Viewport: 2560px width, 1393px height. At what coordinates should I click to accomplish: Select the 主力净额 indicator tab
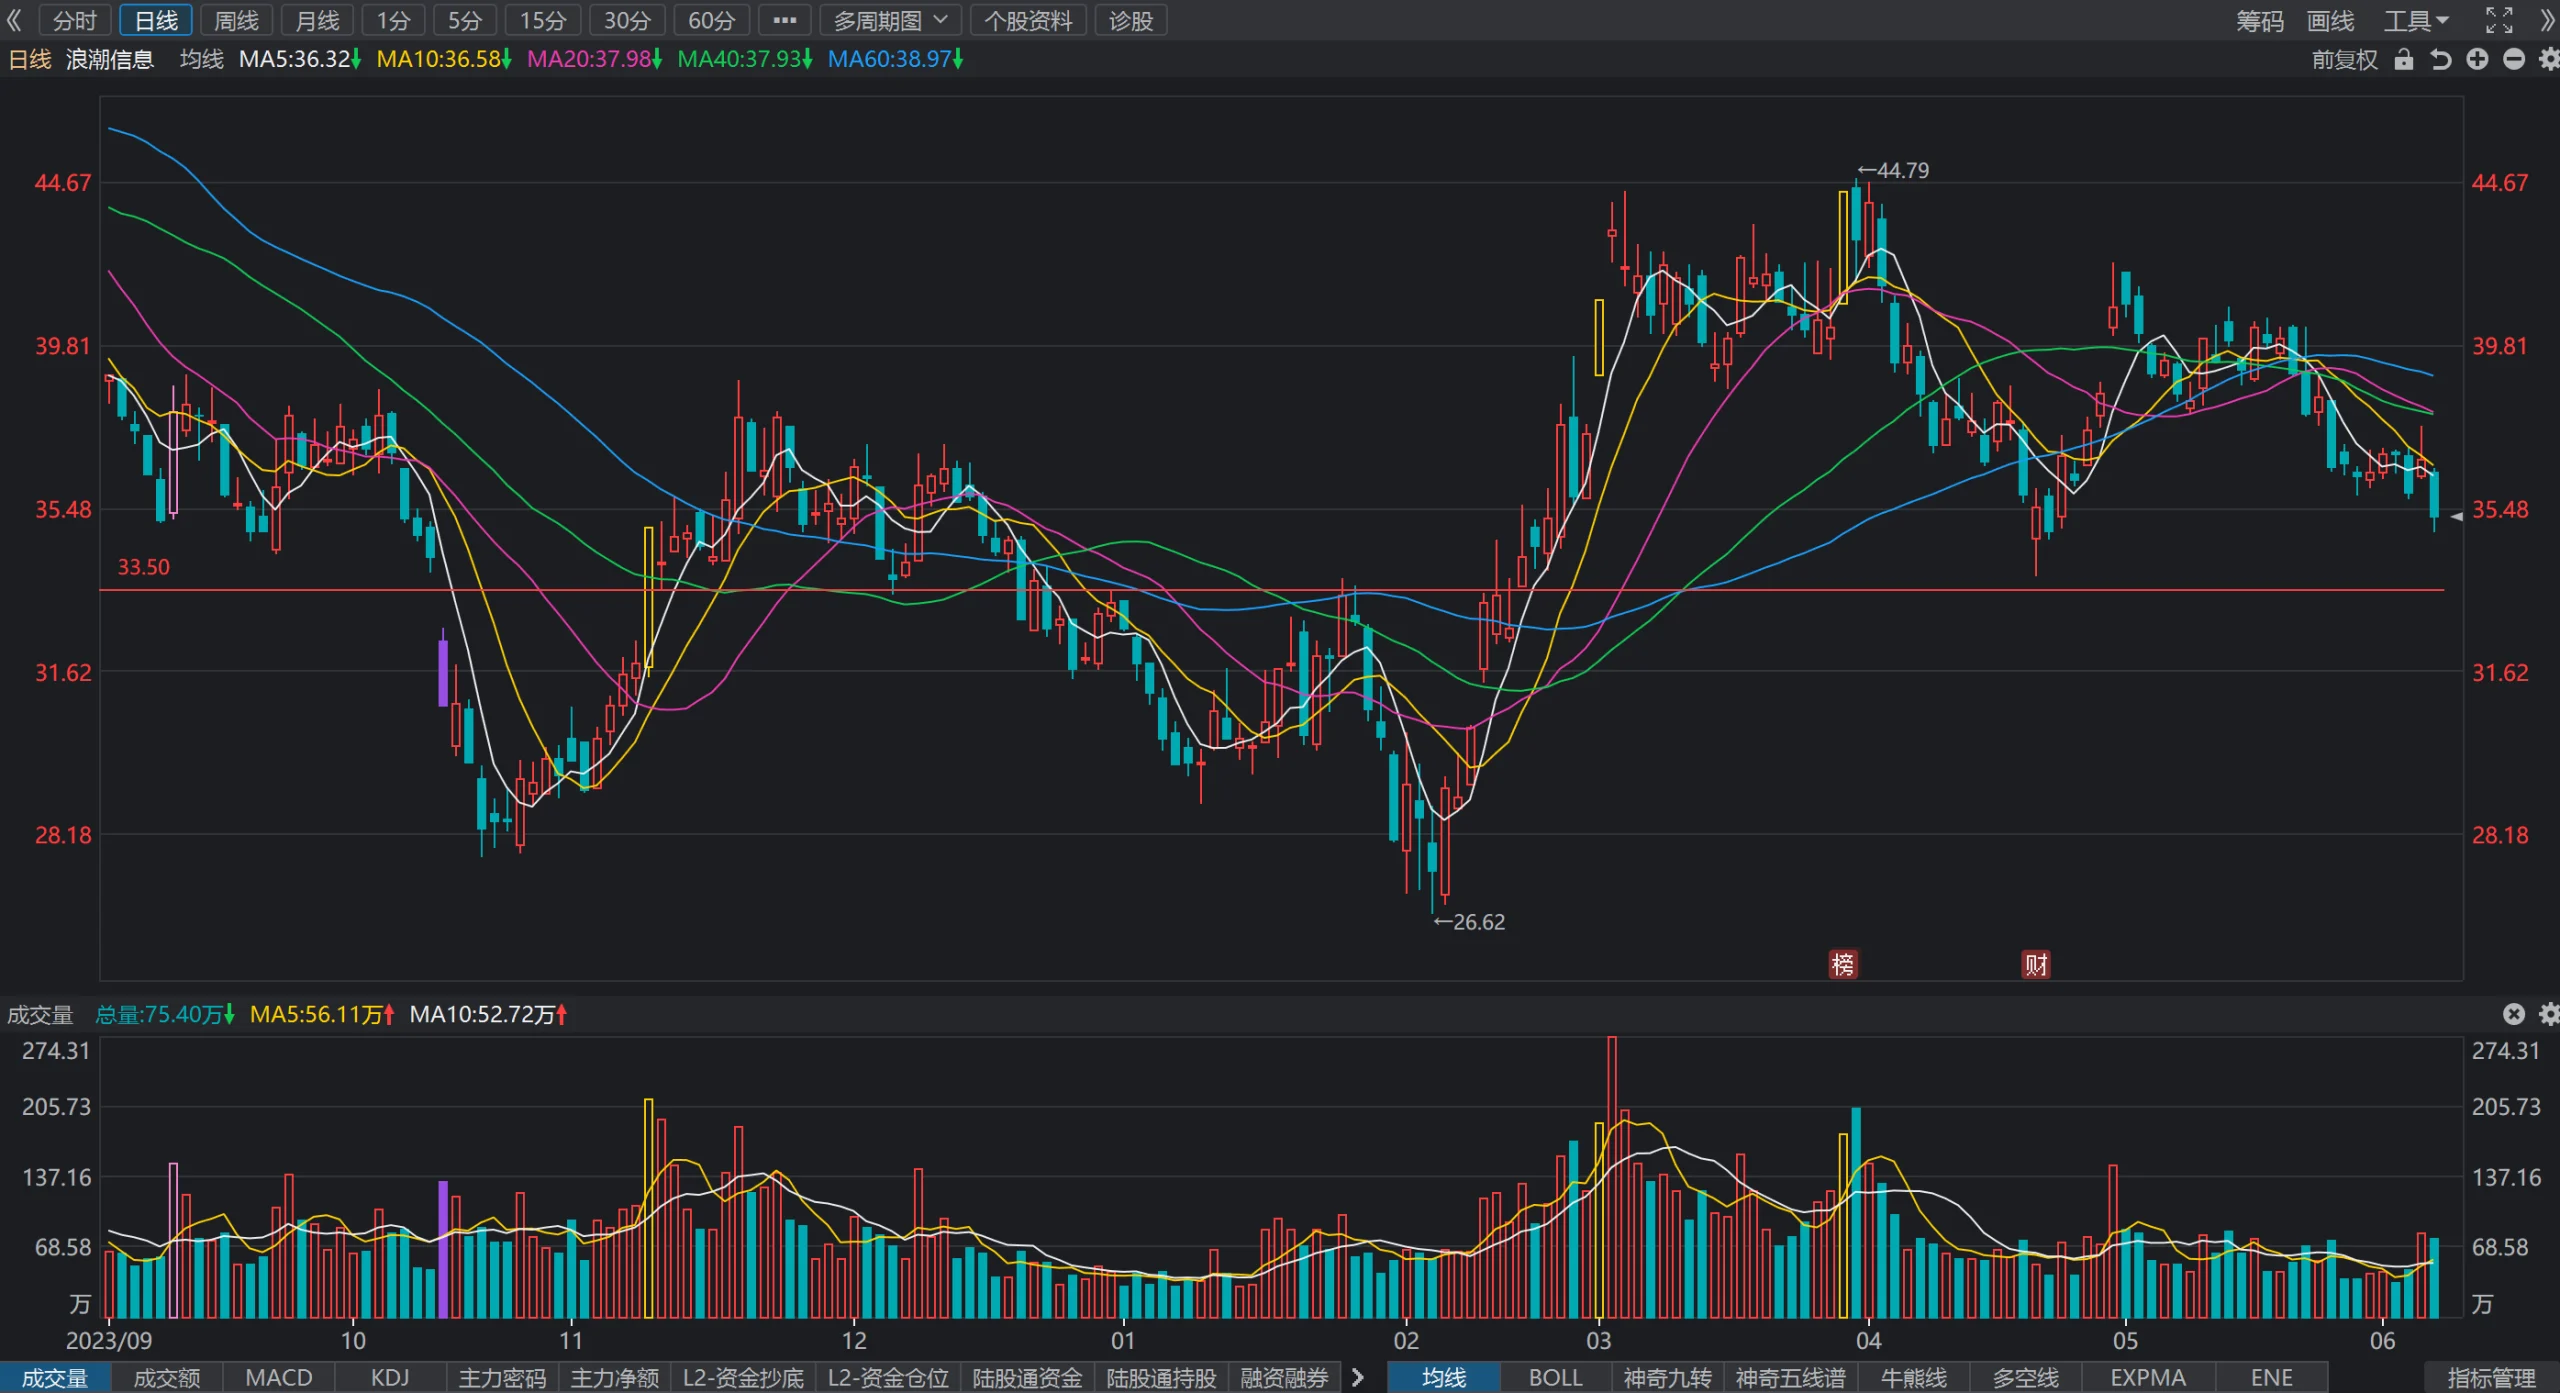614,1377
